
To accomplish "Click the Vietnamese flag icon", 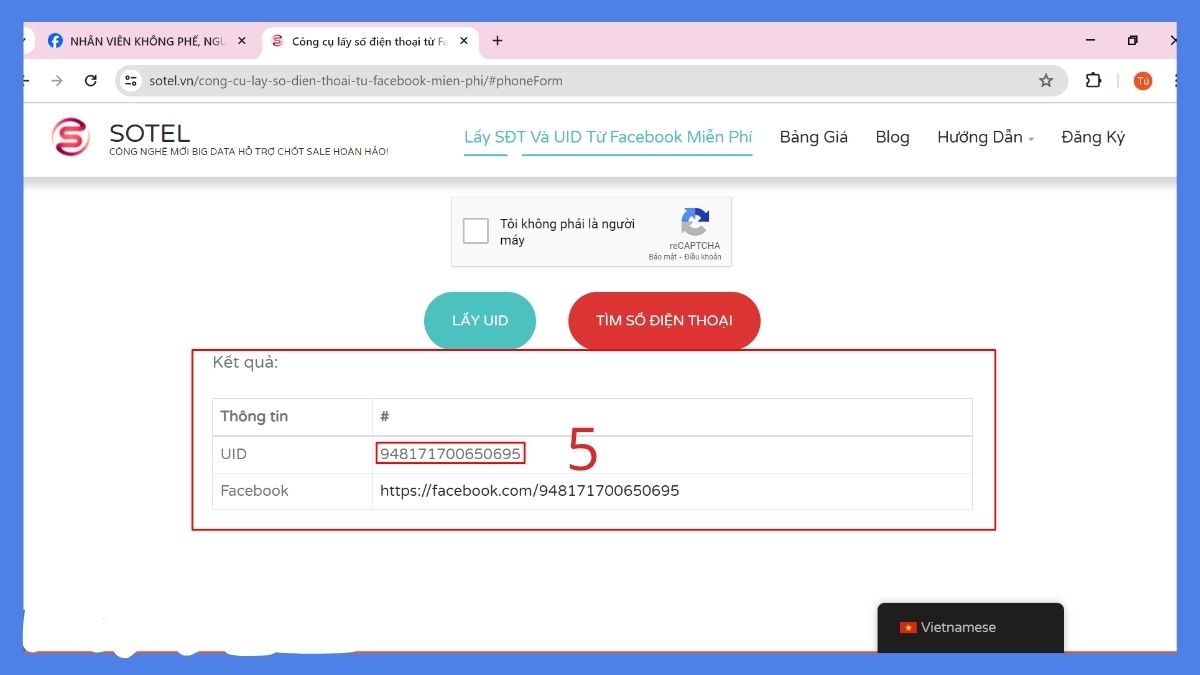I will (907, 628).
